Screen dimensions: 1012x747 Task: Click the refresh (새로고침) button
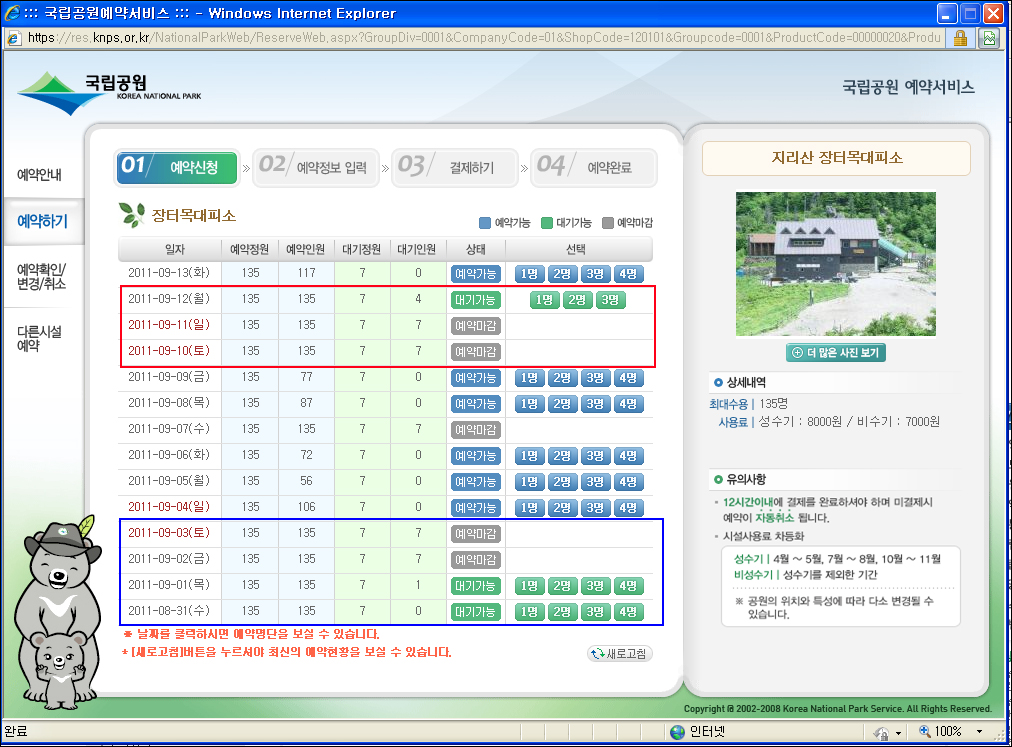pyautogui.click(x=620, y=654)
